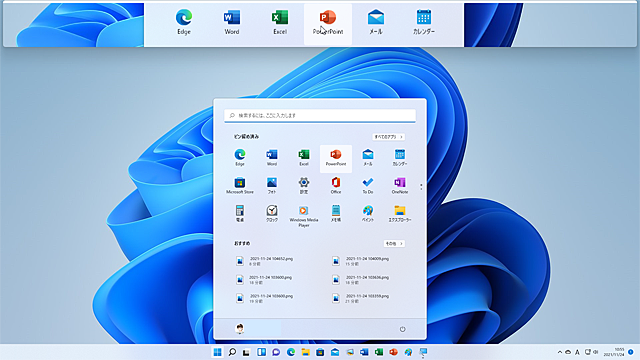Click the Start menu search field
The height and width of the screenshot is (360, 640).
pos(320,116)
